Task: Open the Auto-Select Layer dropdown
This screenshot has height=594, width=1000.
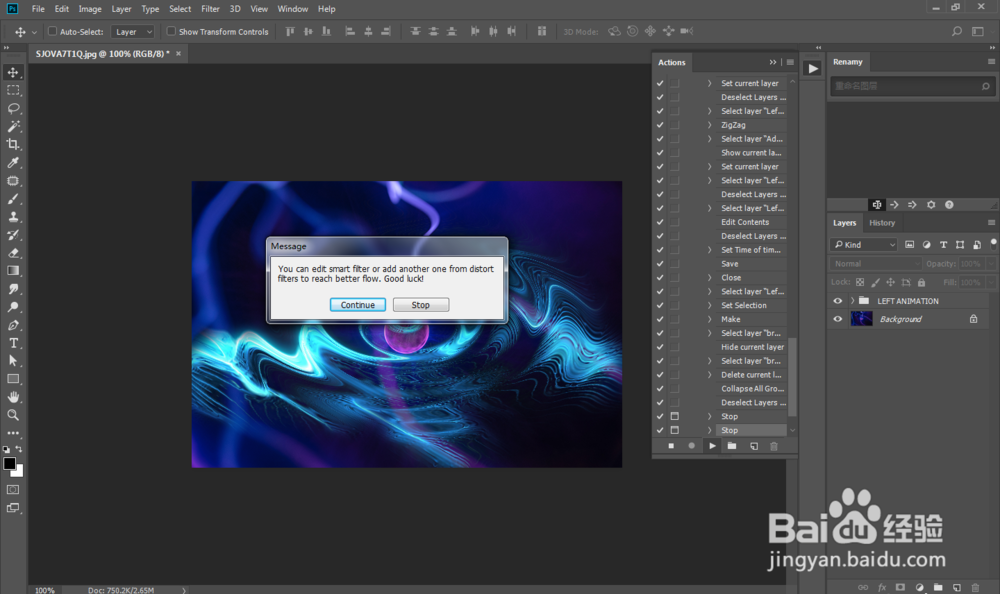Action: click(x=133, y=31)
